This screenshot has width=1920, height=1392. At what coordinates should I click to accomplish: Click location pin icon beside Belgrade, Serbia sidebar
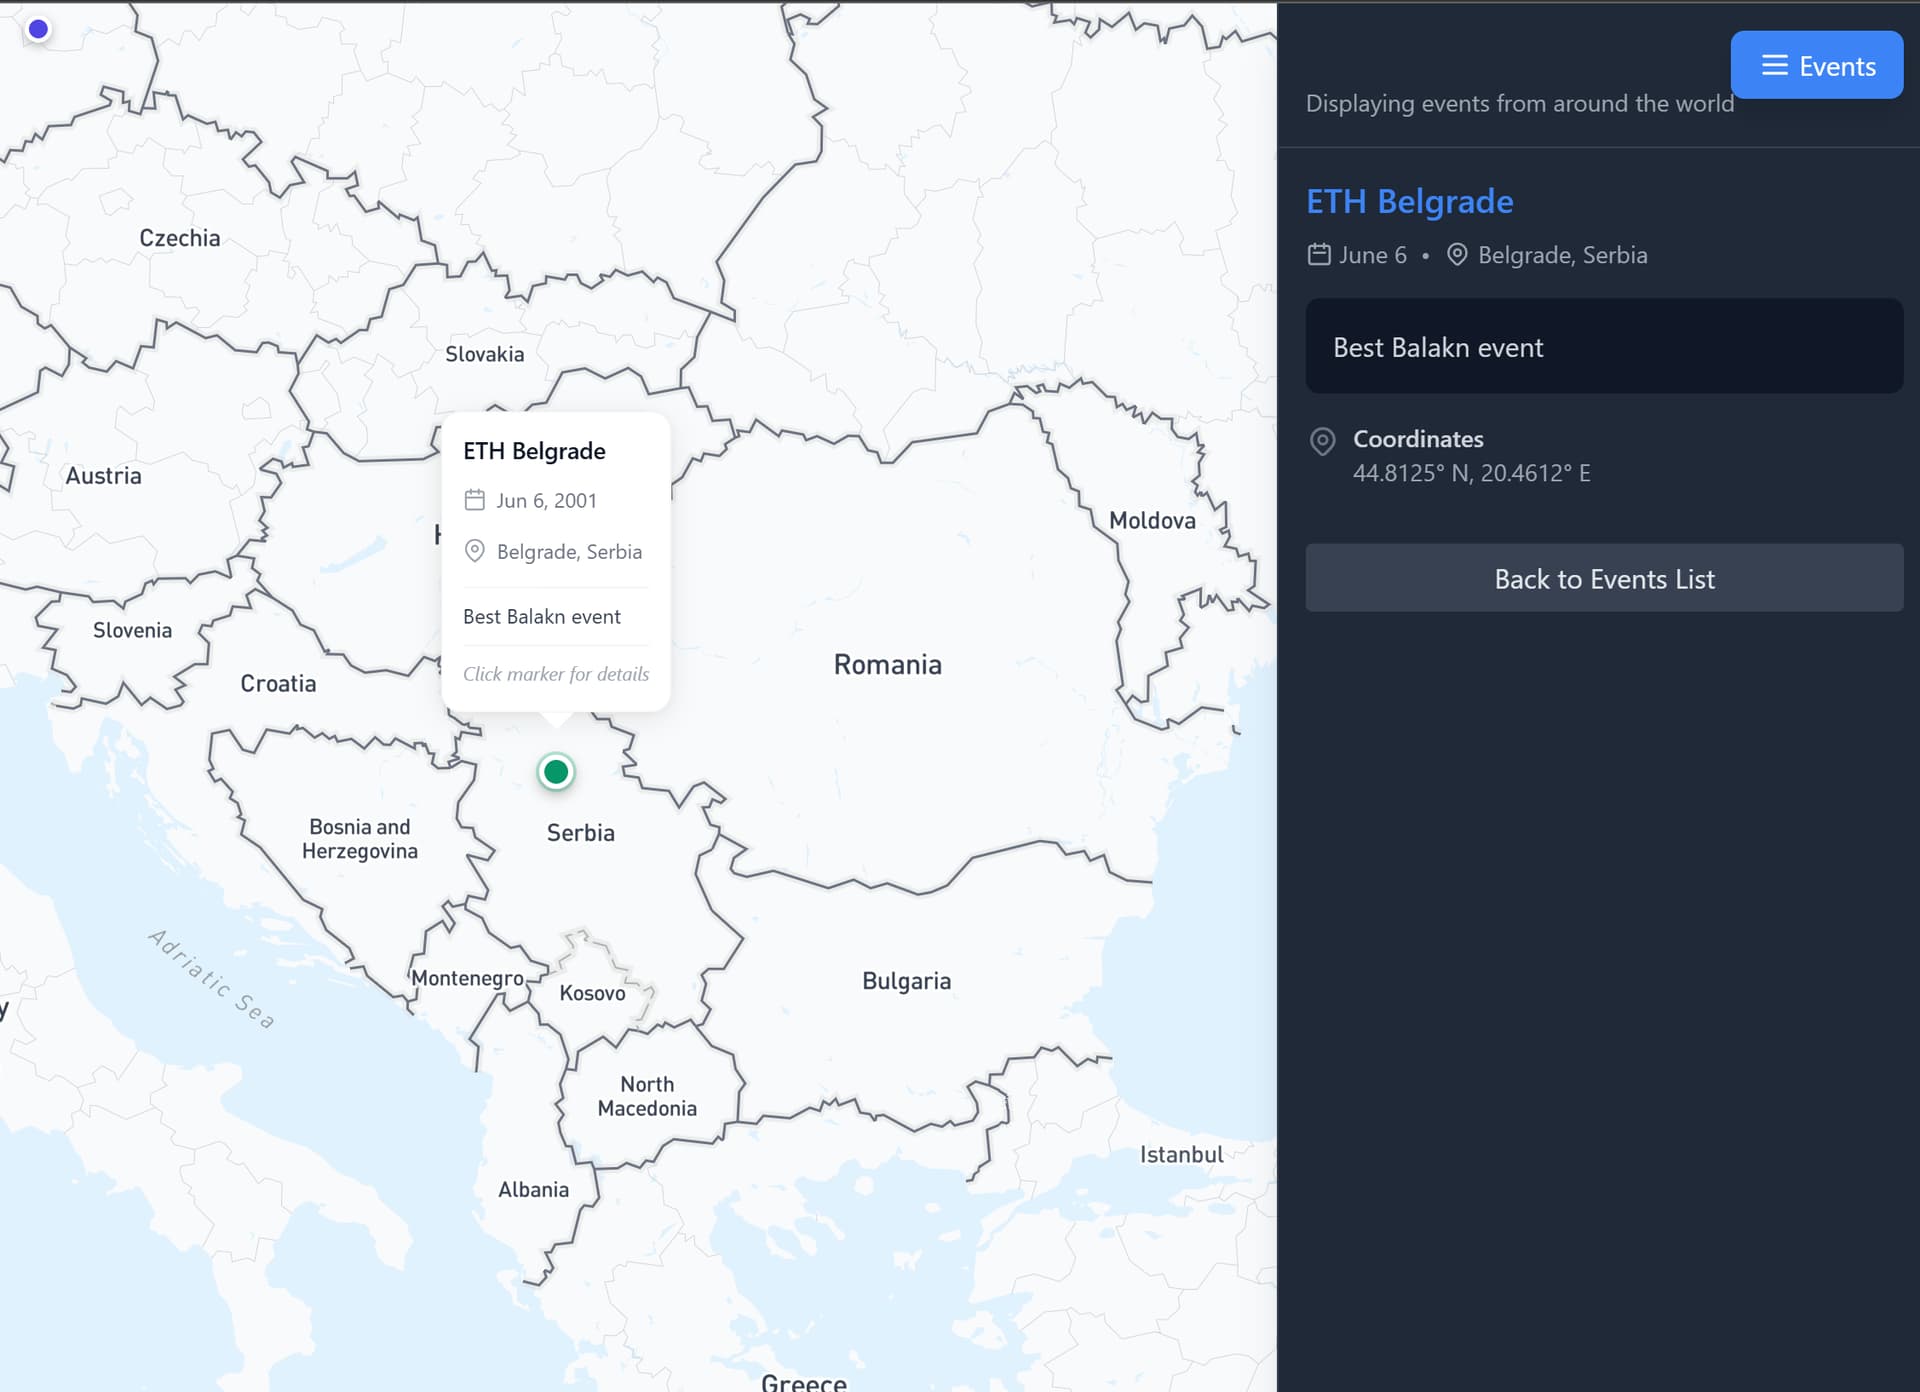(x=1457, y=255)
